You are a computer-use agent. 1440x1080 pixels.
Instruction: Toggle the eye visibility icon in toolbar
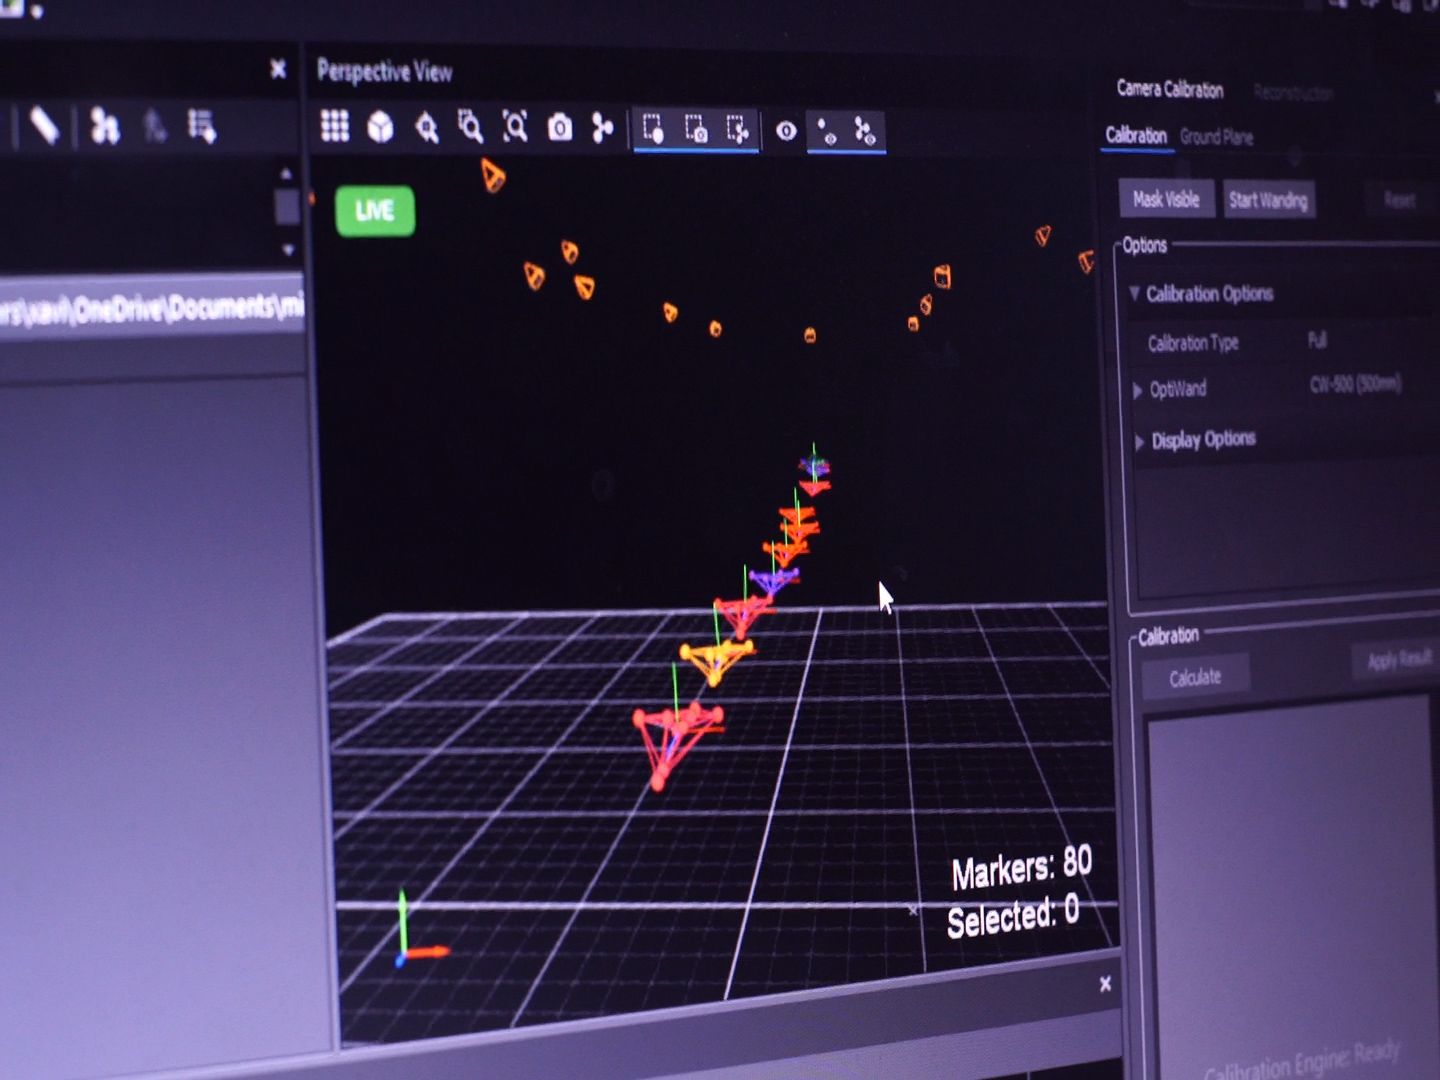[x=786, y=131]
